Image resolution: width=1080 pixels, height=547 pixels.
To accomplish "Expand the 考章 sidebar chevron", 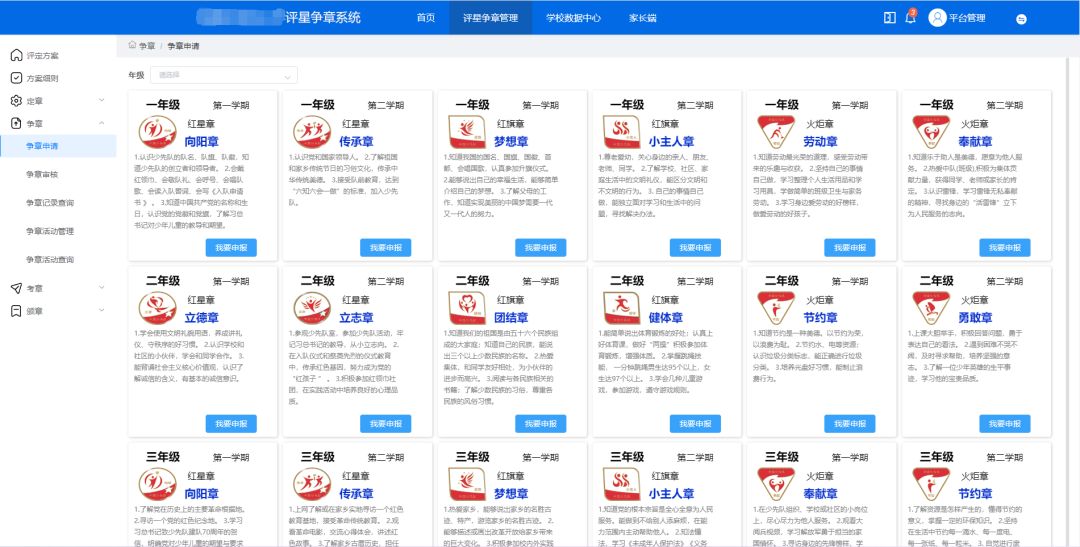I will coord(102,288).
